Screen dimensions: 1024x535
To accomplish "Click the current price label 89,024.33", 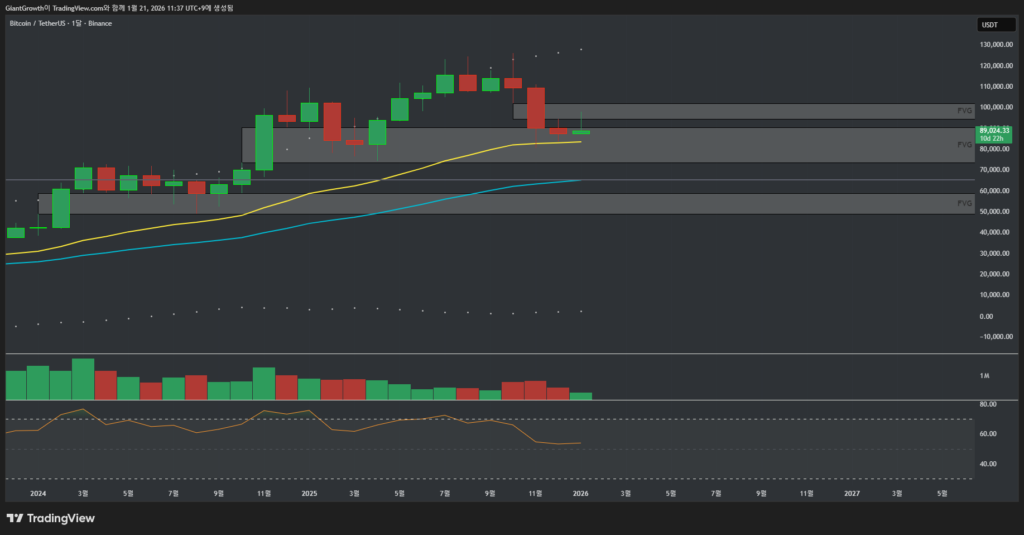I will [x=992, y=130].
